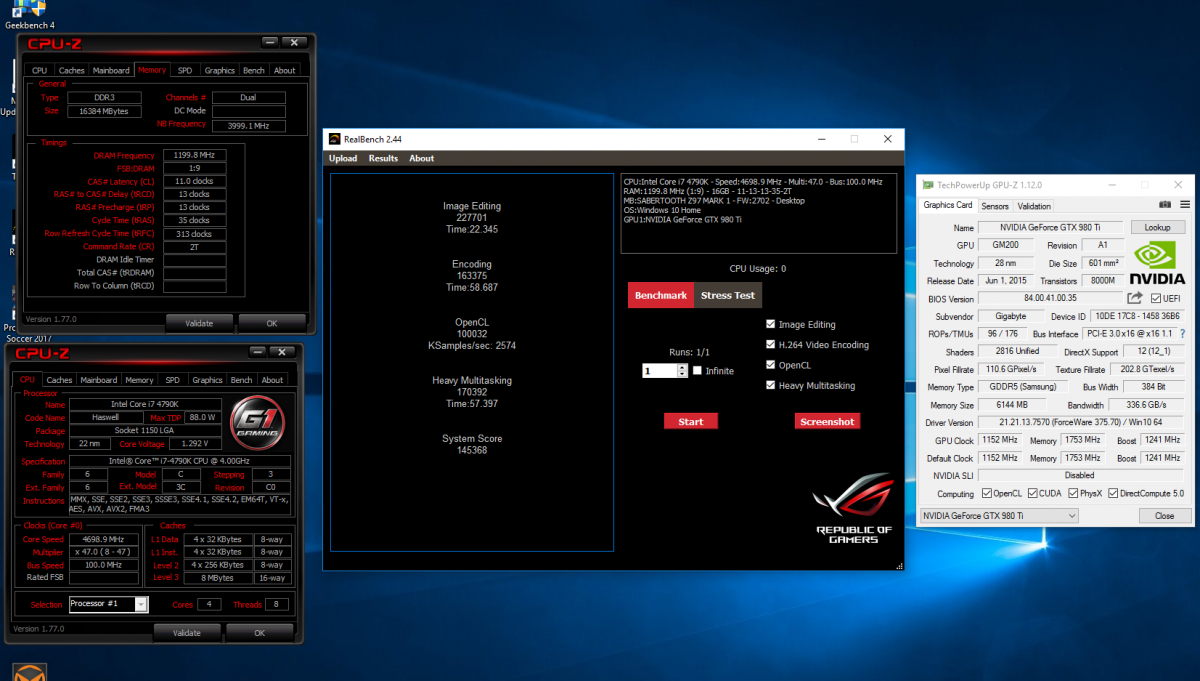This screenshot has height=681, width=1200.
Task: Click the DirectCompute 5.0 checkbox
Action: point(1113,493)
